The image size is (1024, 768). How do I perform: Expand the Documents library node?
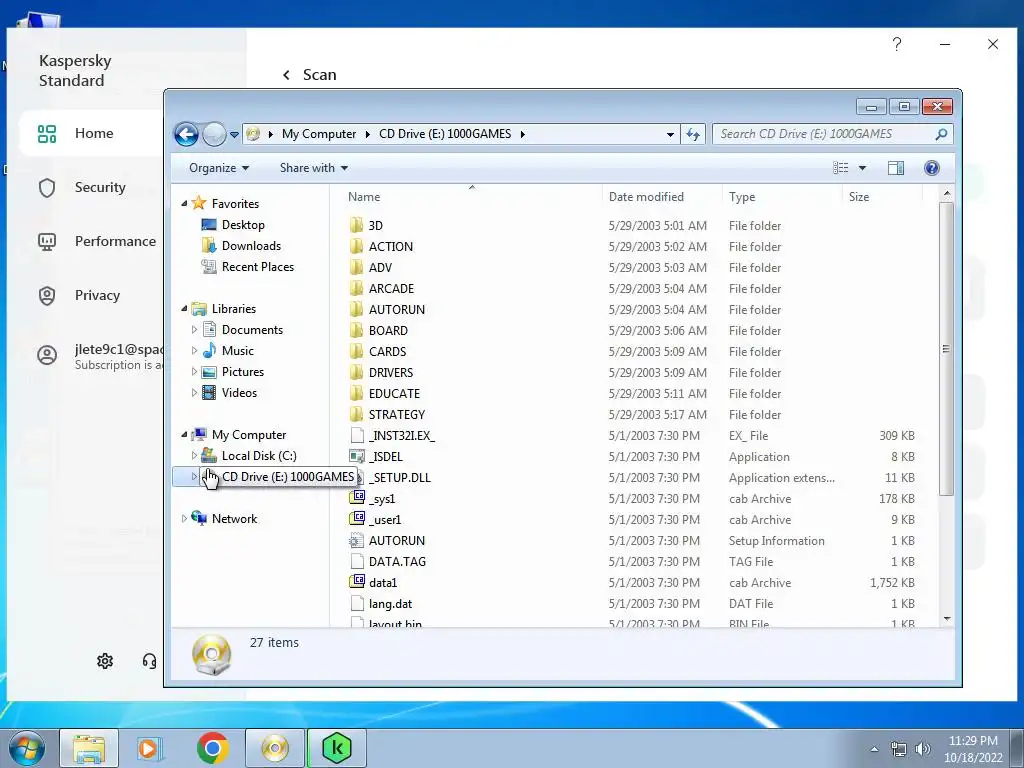[x=194, y=330]
